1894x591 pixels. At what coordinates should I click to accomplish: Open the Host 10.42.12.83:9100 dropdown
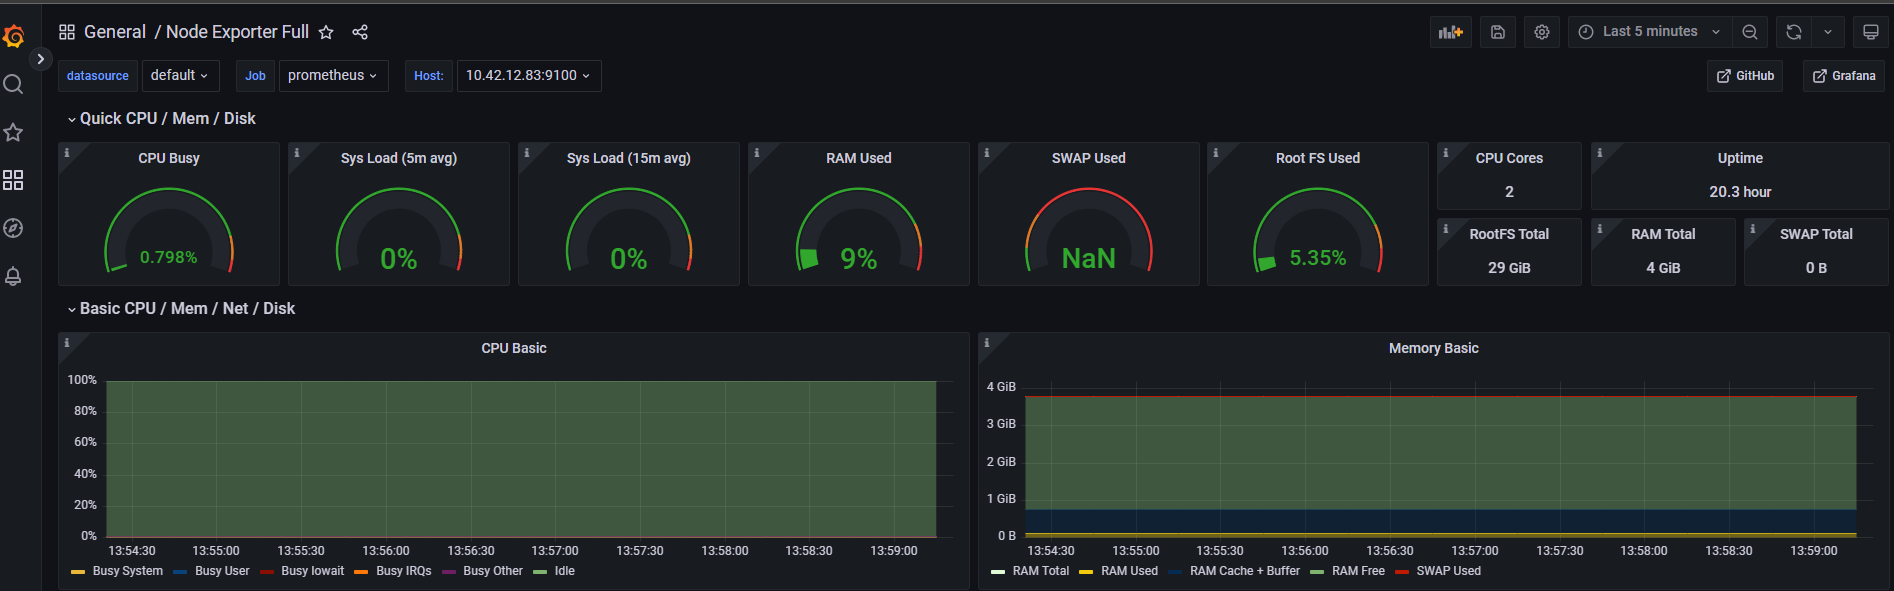coord(529,75)
